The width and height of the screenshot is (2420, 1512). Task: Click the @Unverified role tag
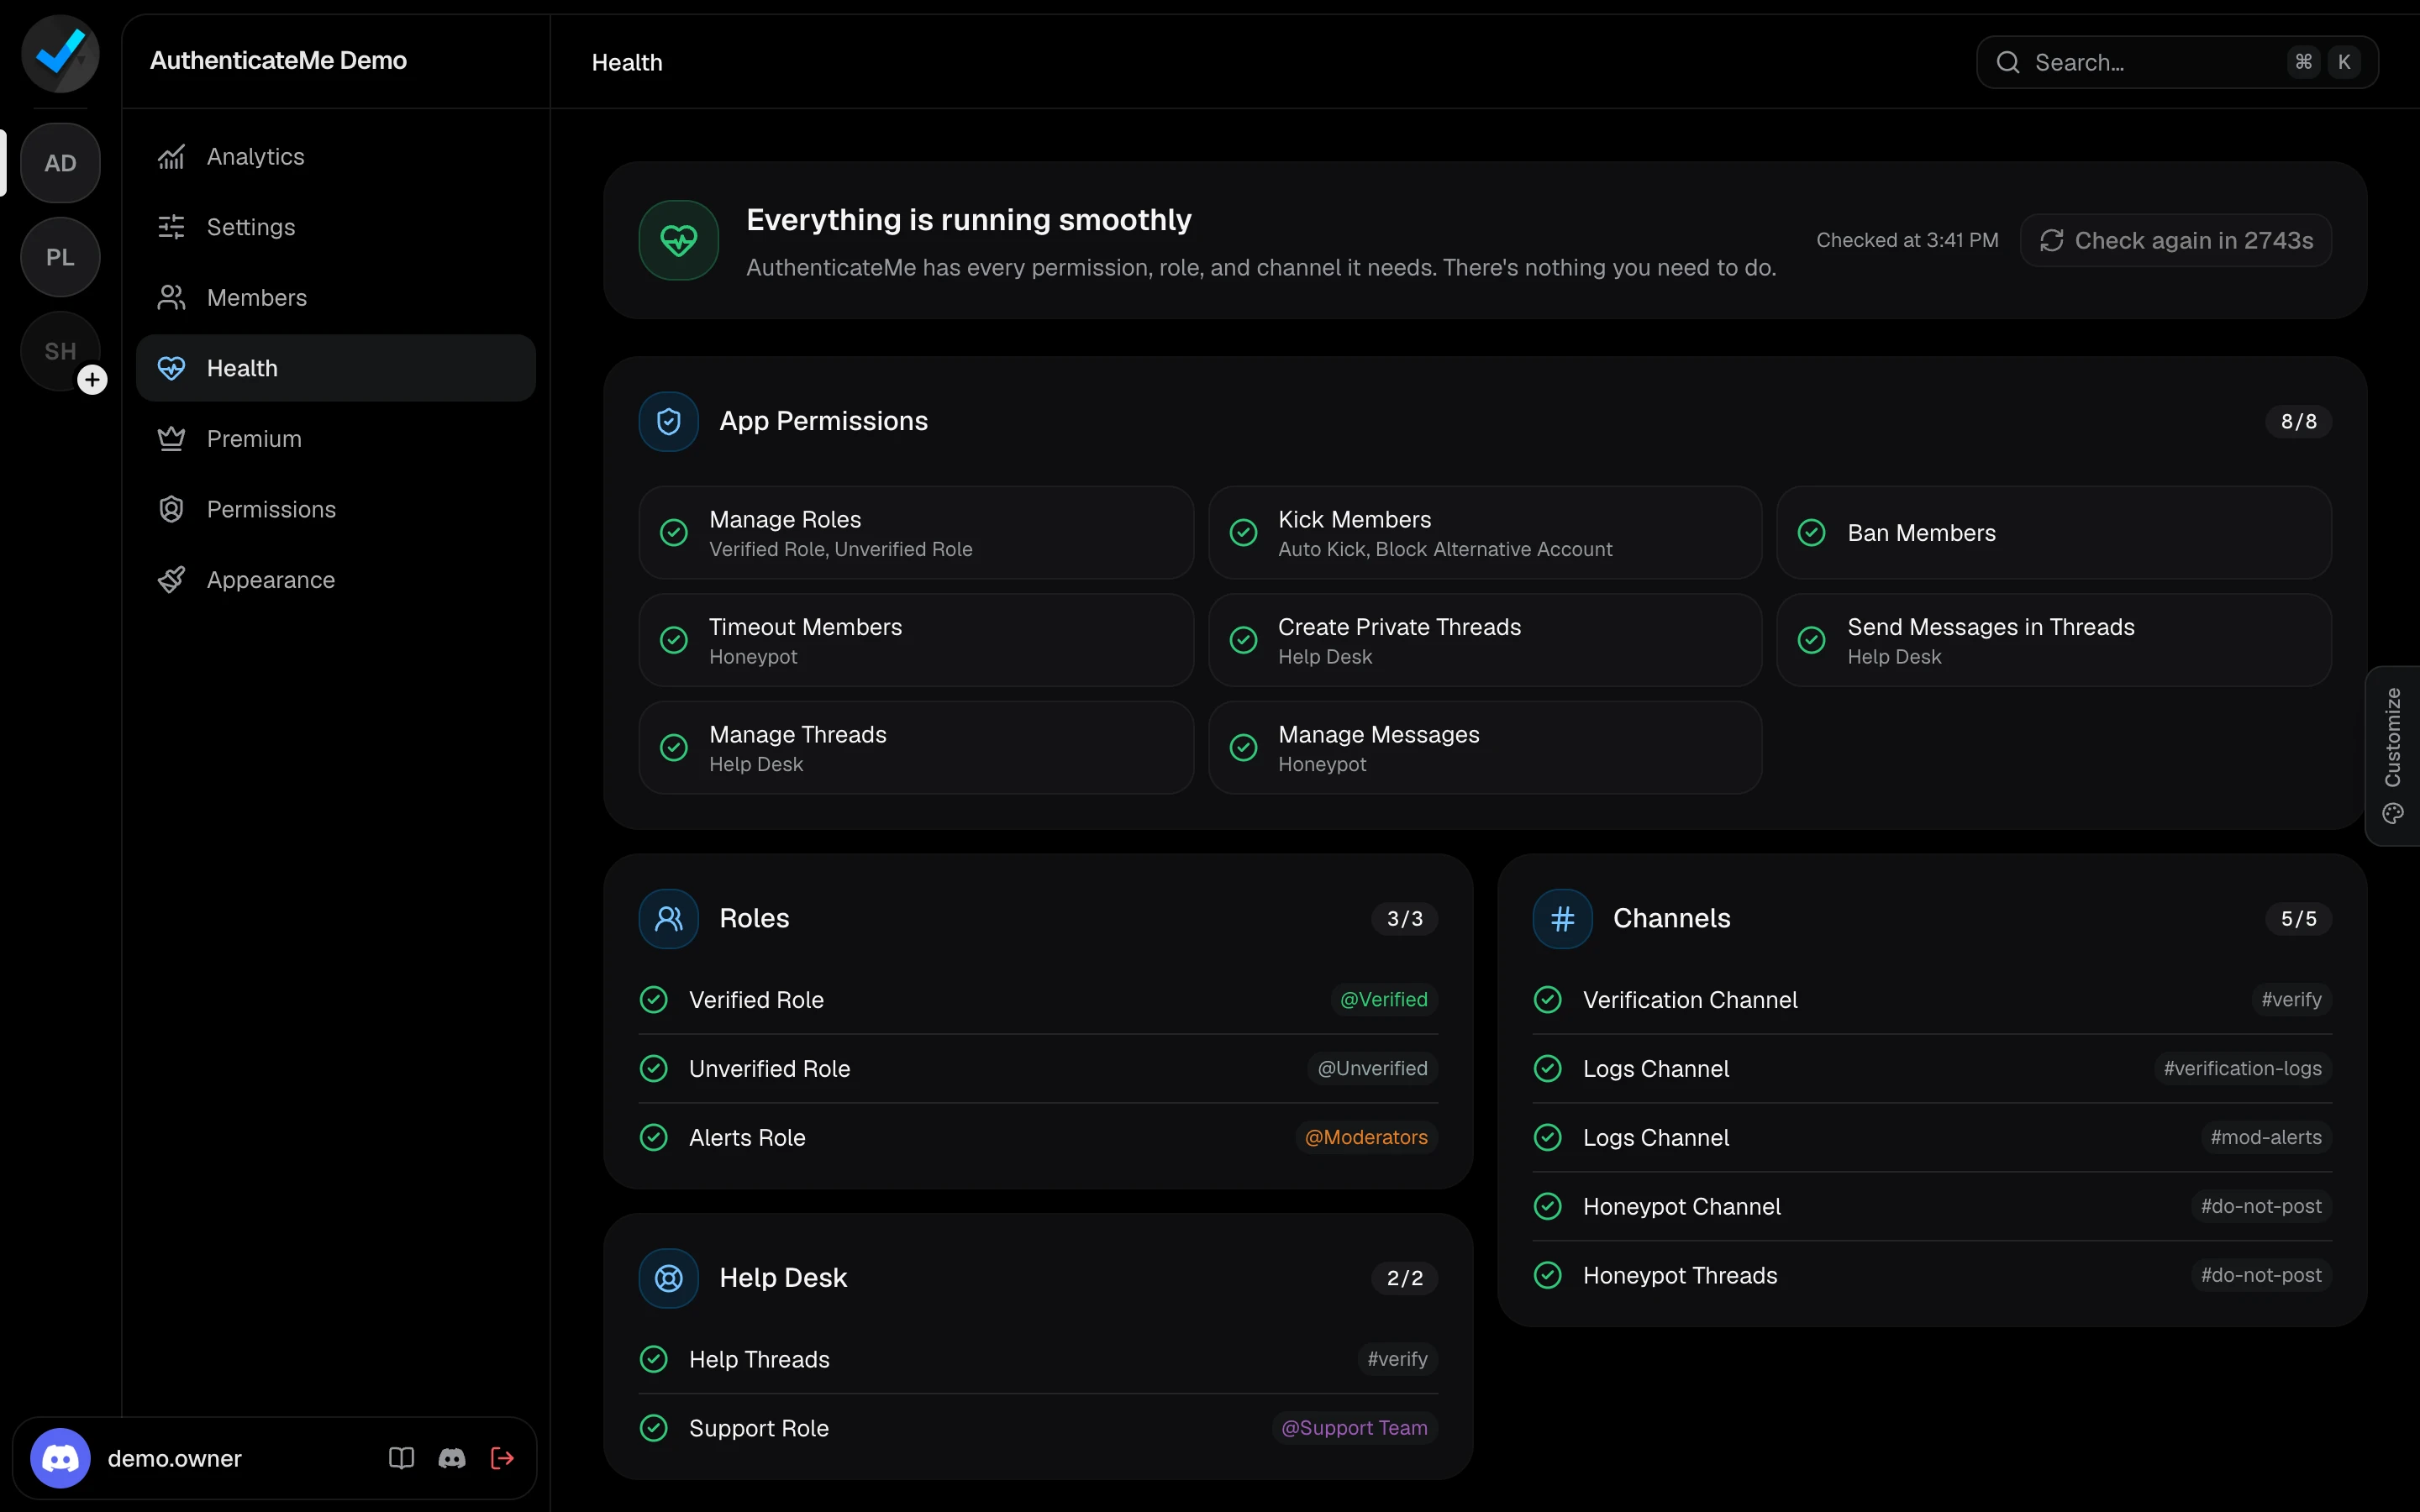(x=1372, y=1068)
